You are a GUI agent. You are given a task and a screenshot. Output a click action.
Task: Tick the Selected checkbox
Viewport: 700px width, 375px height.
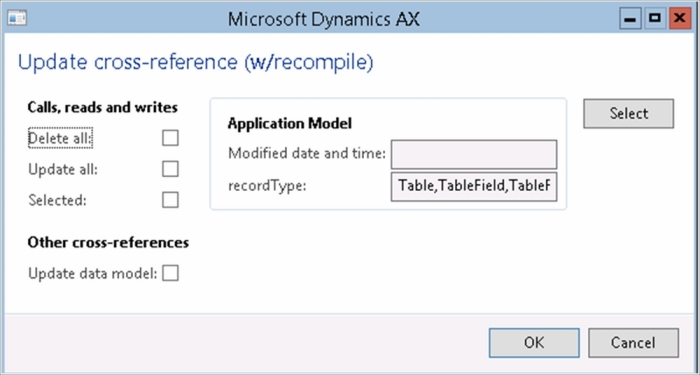click(x=170, y=200)
